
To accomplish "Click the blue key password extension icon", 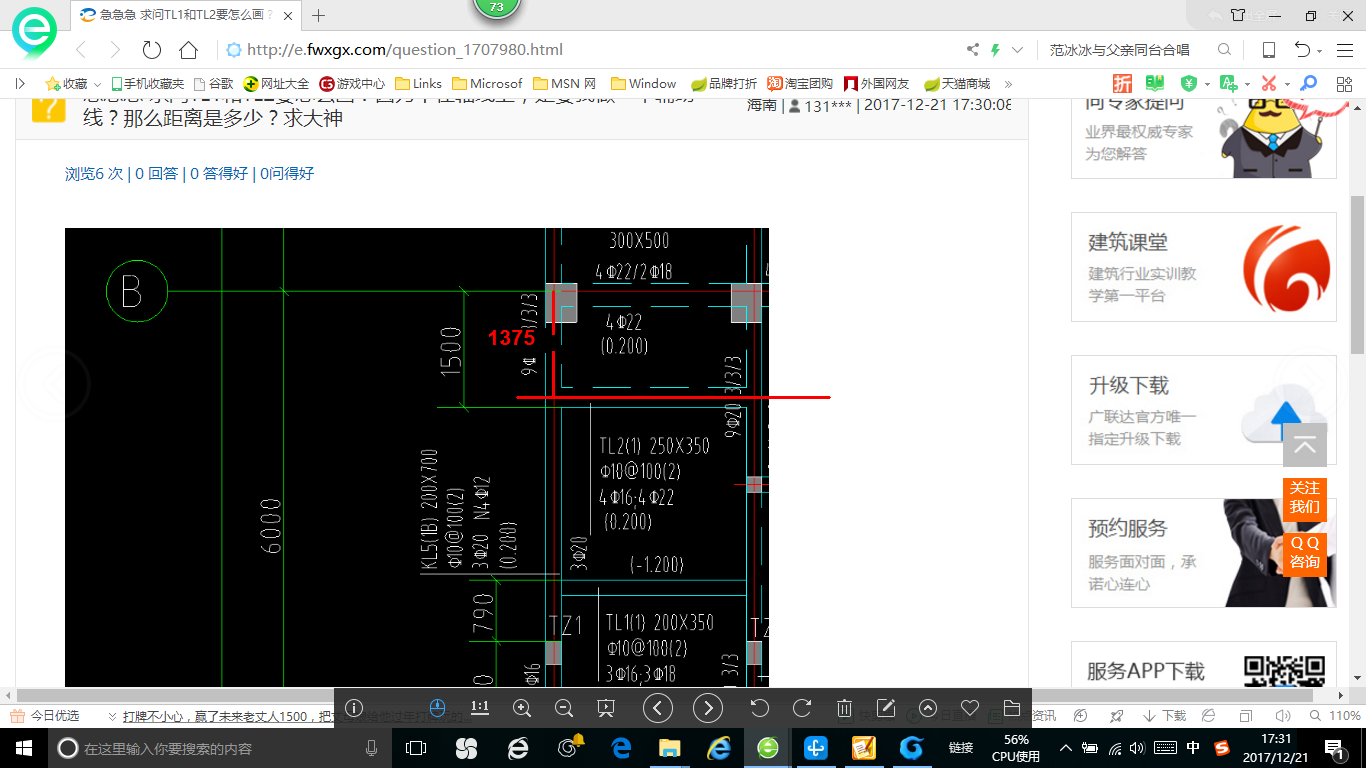I will coord(1308,84).
